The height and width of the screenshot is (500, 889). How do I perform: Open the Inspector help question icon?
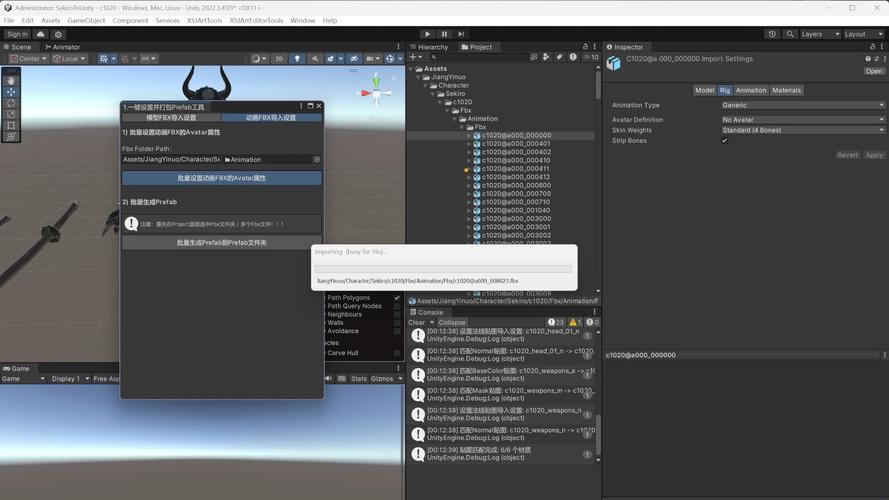867,58
